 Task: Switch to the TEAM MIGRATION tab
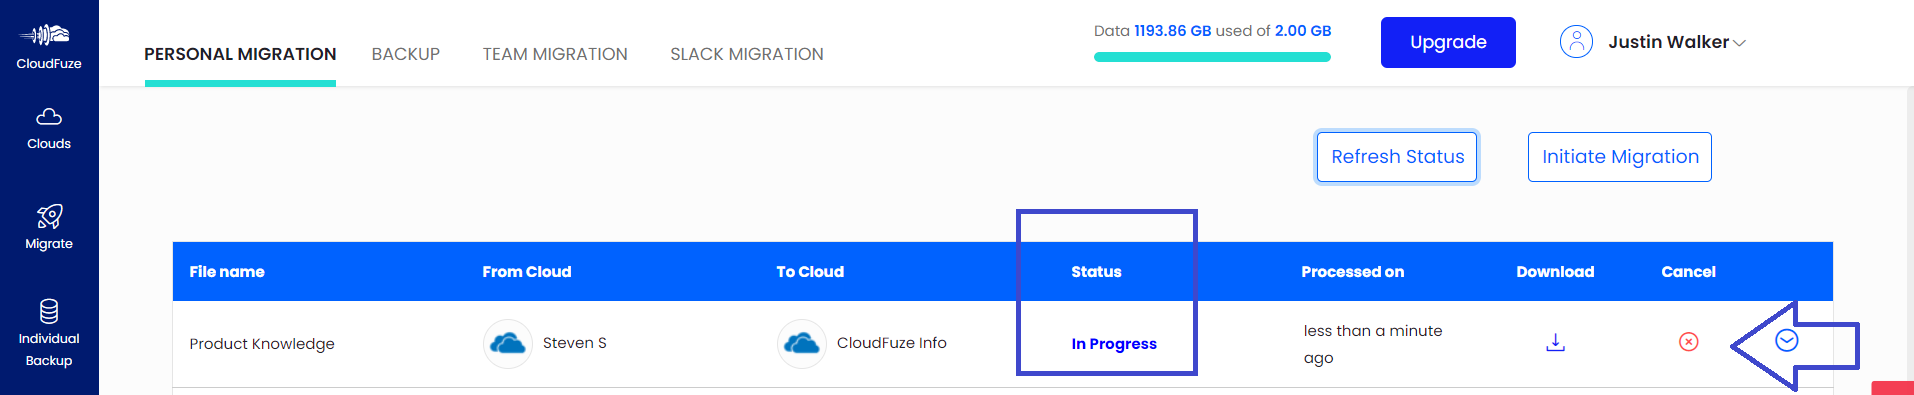coord(555,54)
